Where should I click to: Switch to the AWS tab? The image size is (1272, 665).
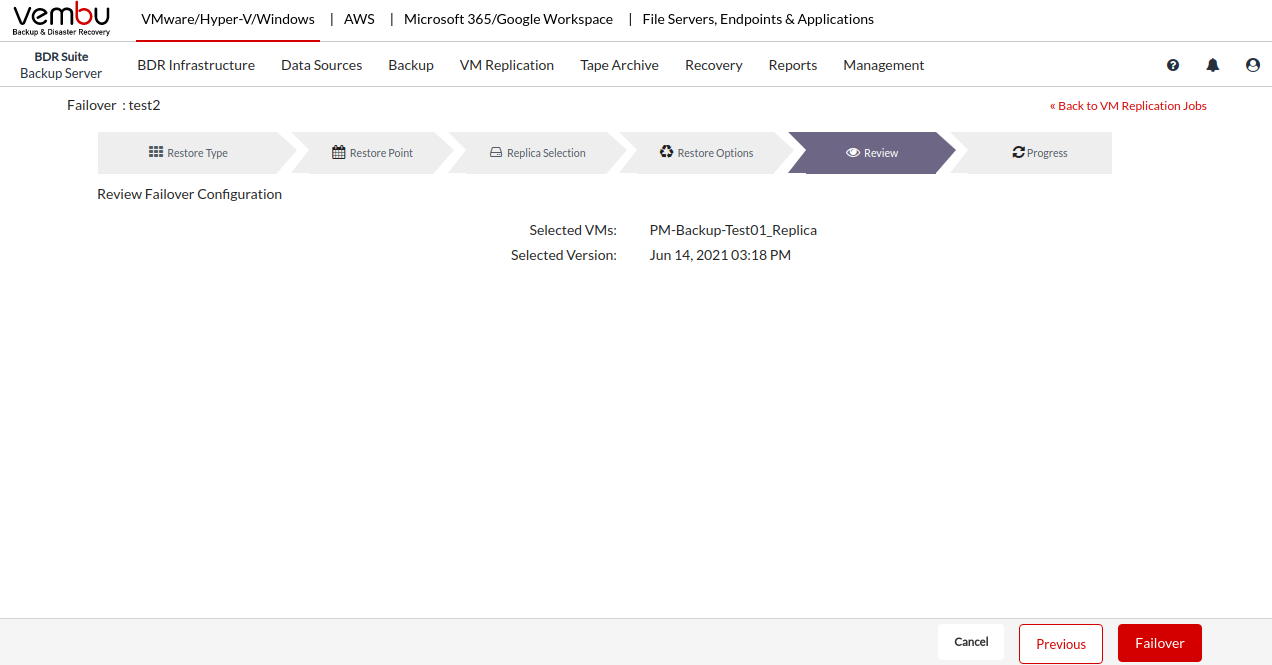pyautogui.click(x=359, y=19)
